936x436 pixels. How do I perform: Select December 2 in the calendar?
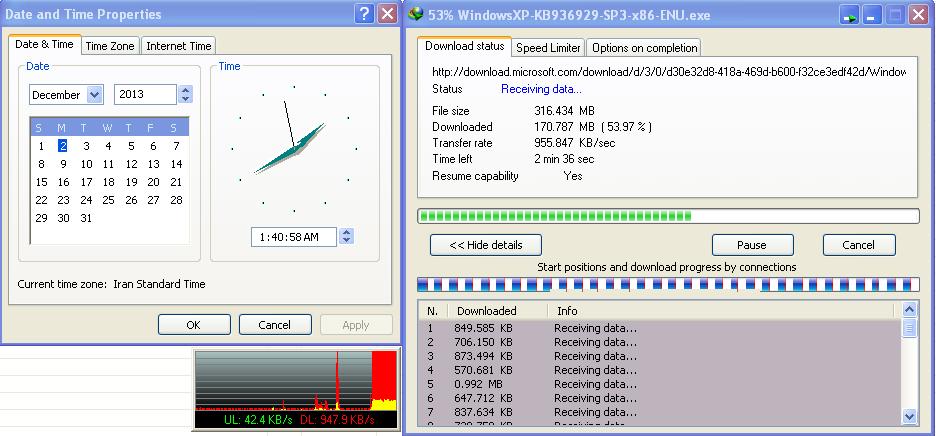[63, 146]
